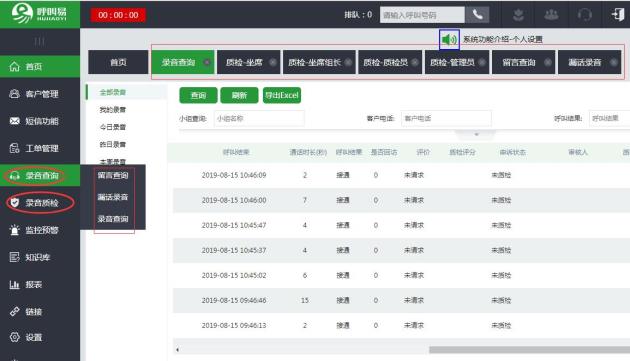Close the 质检-坐席 tab
The width and height of the screenshot is (630, 361).
(273, 62)
